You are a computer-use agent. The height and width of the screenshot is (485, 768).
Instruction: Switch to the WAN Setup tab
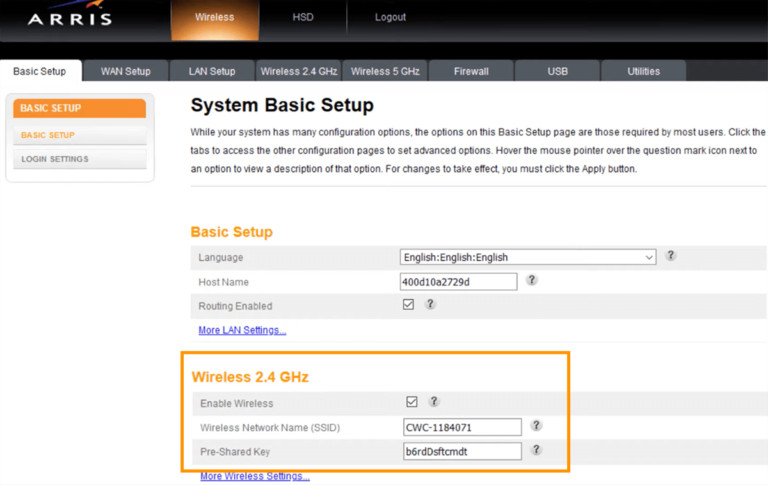pos(125,71)
